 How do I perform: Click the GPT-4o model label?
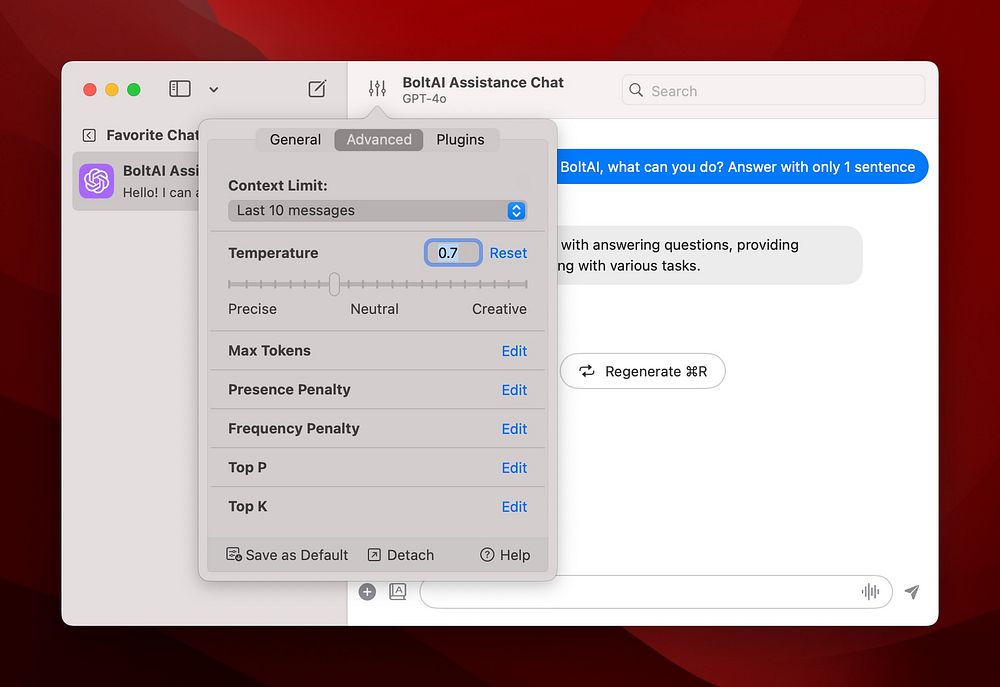coord(424,99)
